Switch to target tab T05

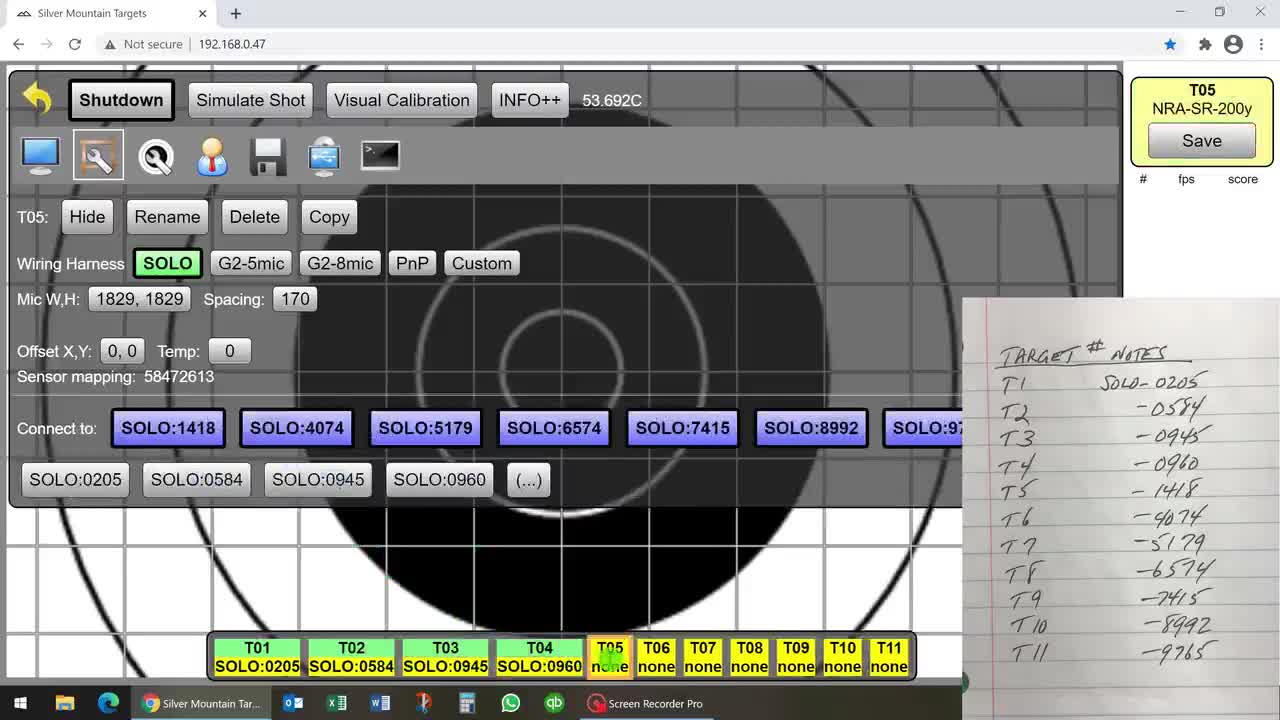[610, 657]
